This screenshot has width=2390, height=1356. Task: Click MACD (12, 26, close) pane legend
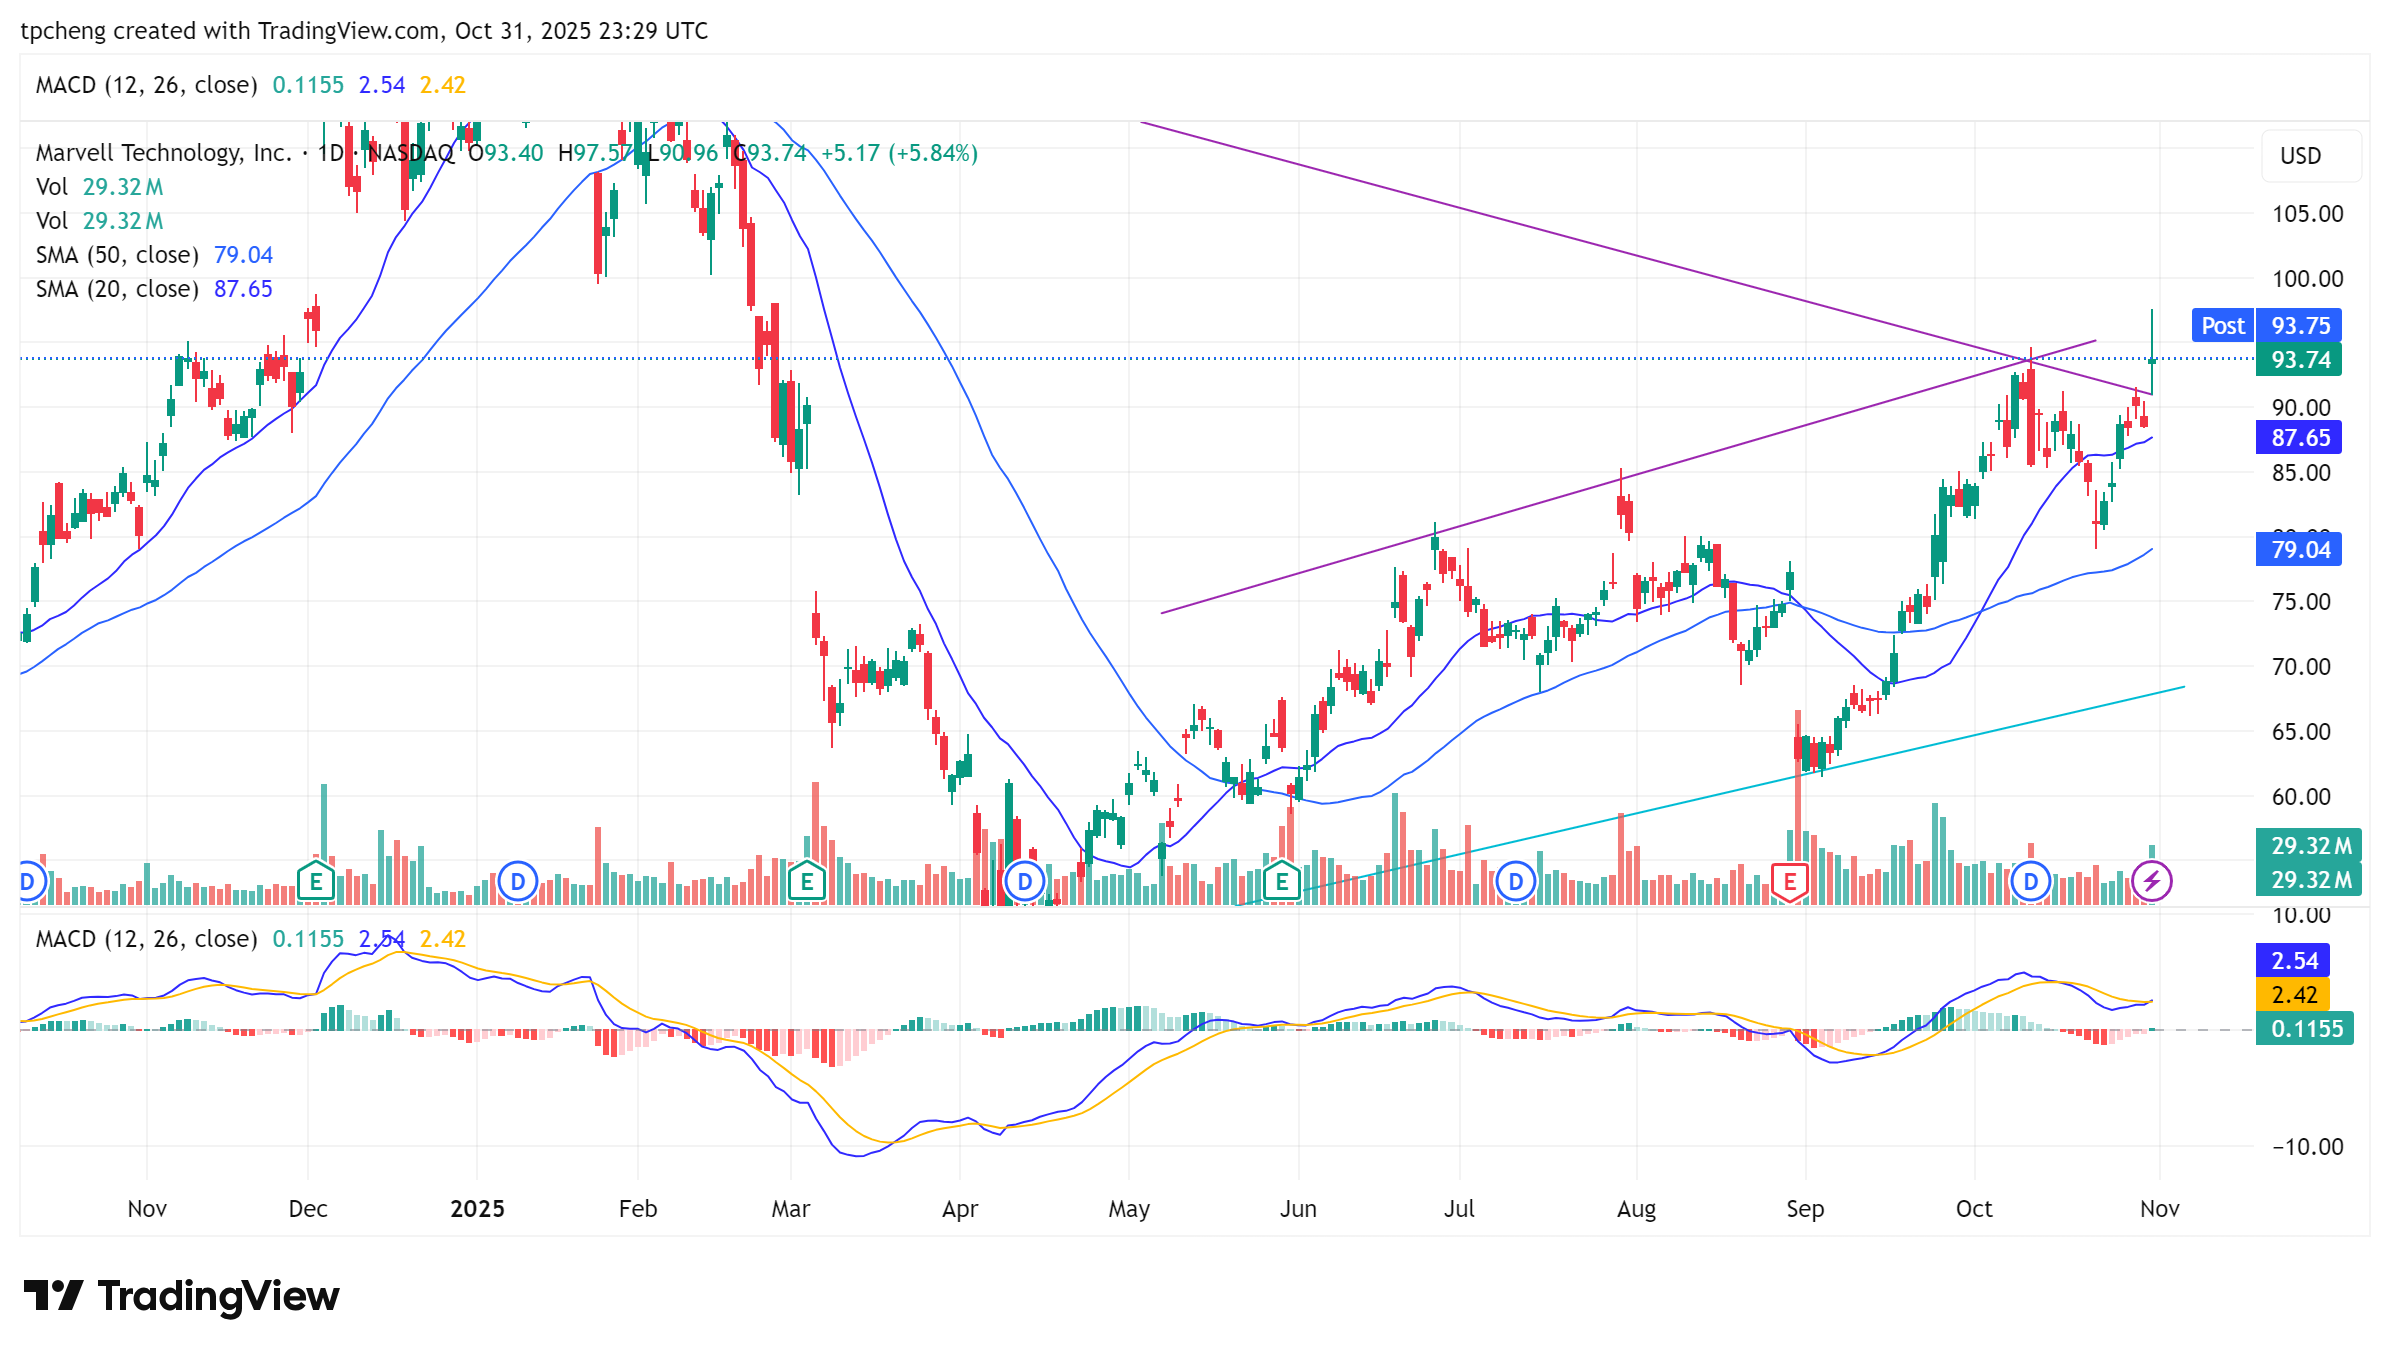(146, 939)
